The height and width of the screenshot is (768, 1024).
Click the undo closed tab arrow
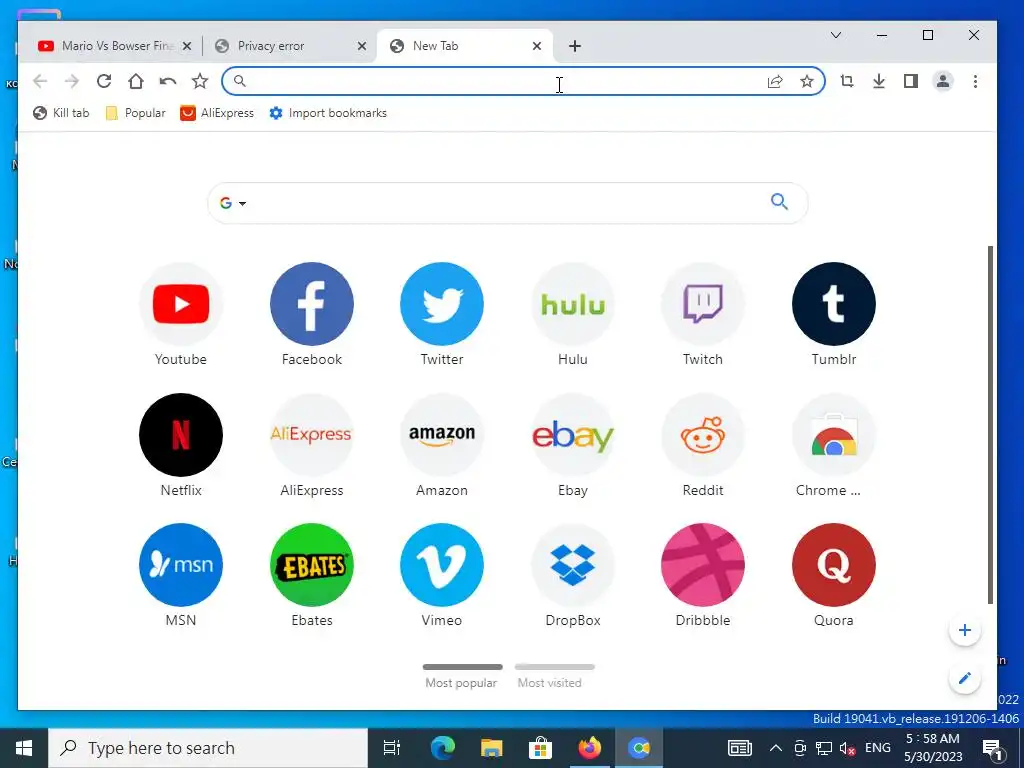click(x=168, y=81)
